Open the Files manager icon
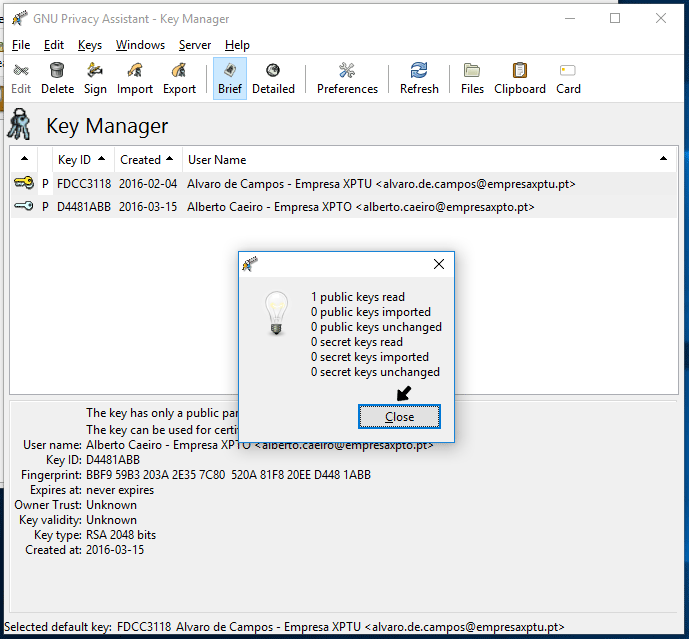Image resolution: width=689 pixels, height=639 pixels. pyautogui.click(x=472, y=79)
